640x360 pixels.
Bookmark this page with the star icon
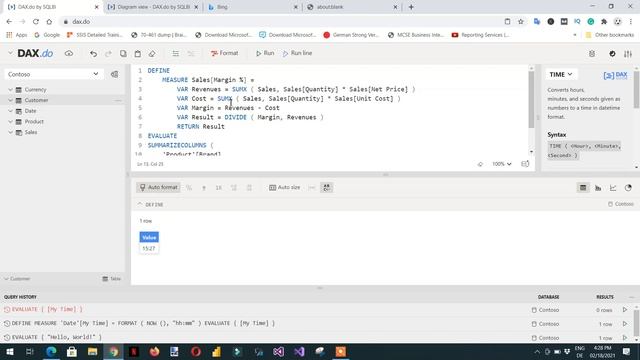521,22
